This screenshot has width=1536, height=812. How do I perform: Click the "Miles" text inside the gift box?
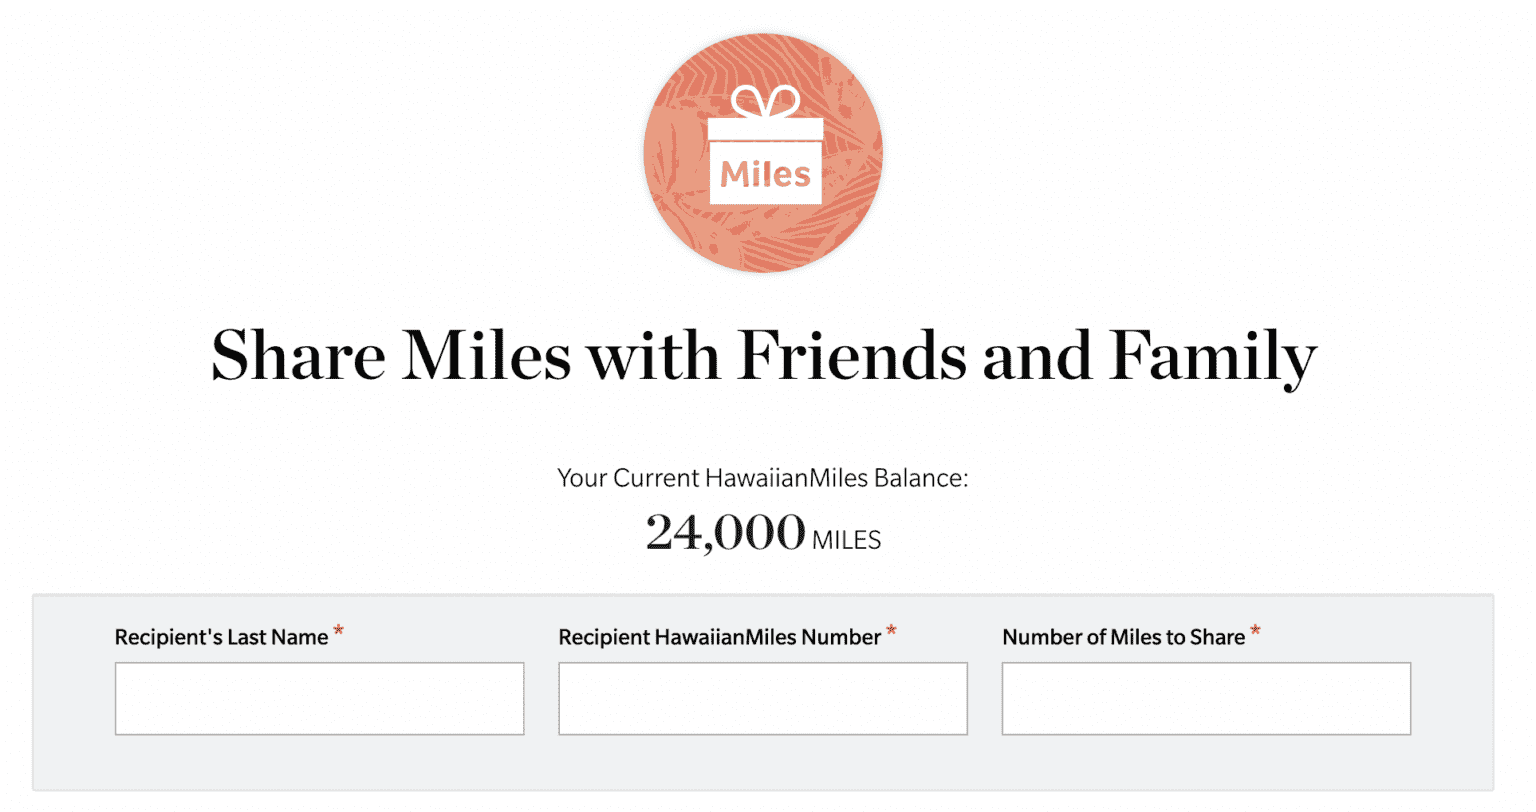[765, 175]
